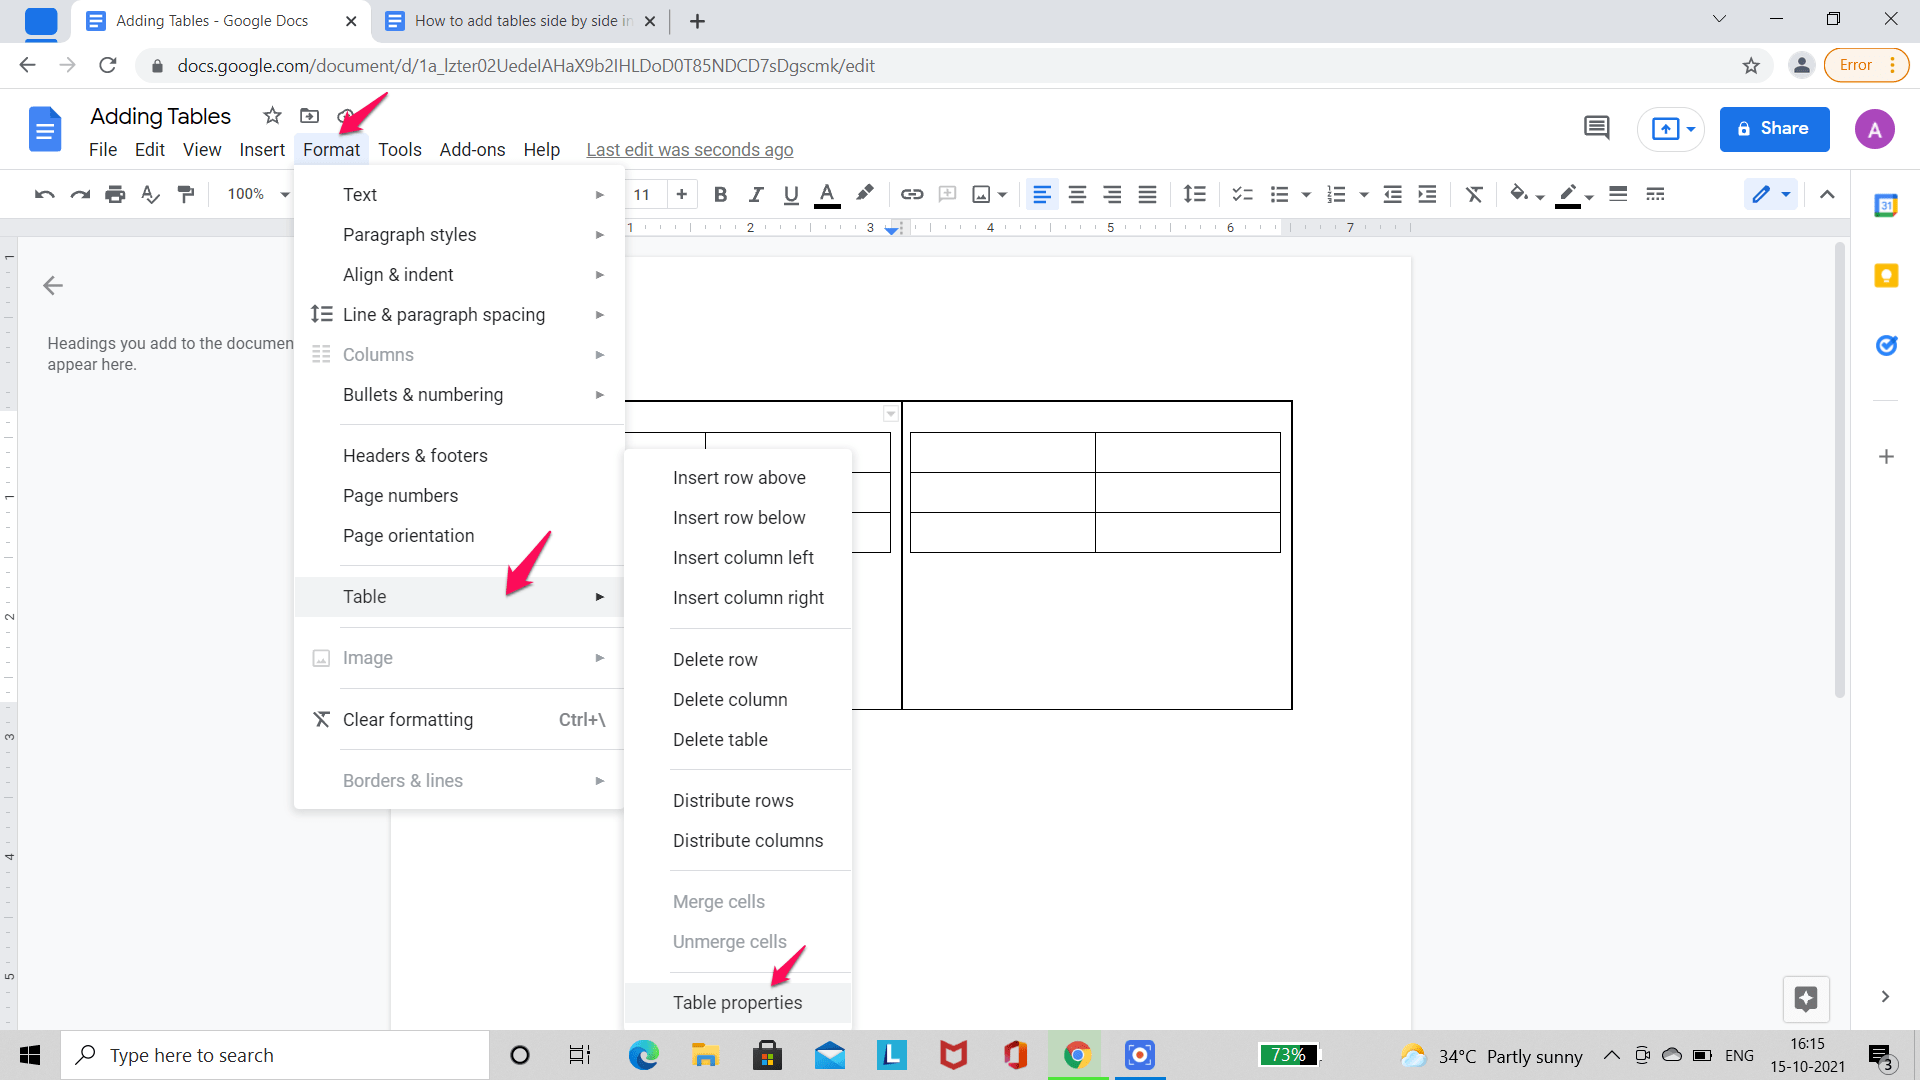
Task: Click the Format menu item
Action: pos(331,149)
